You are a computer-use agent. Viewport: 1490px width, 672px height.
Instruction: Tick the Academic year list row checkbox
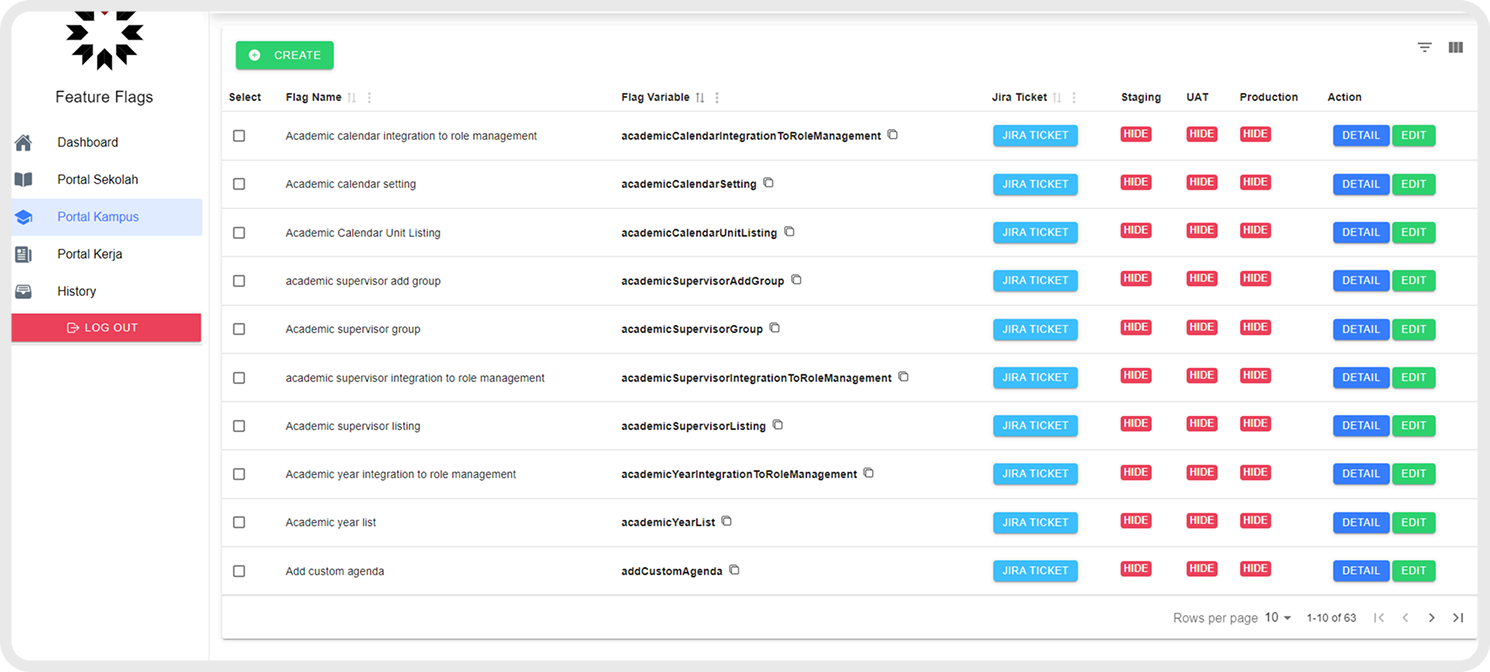pos(239,522)
